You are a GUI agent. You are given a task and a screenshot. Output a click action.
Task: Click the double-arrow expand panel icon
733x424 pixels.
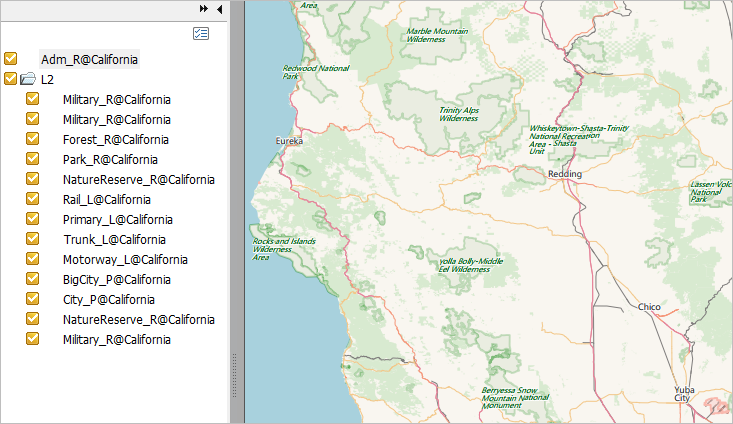click(204, 8)
